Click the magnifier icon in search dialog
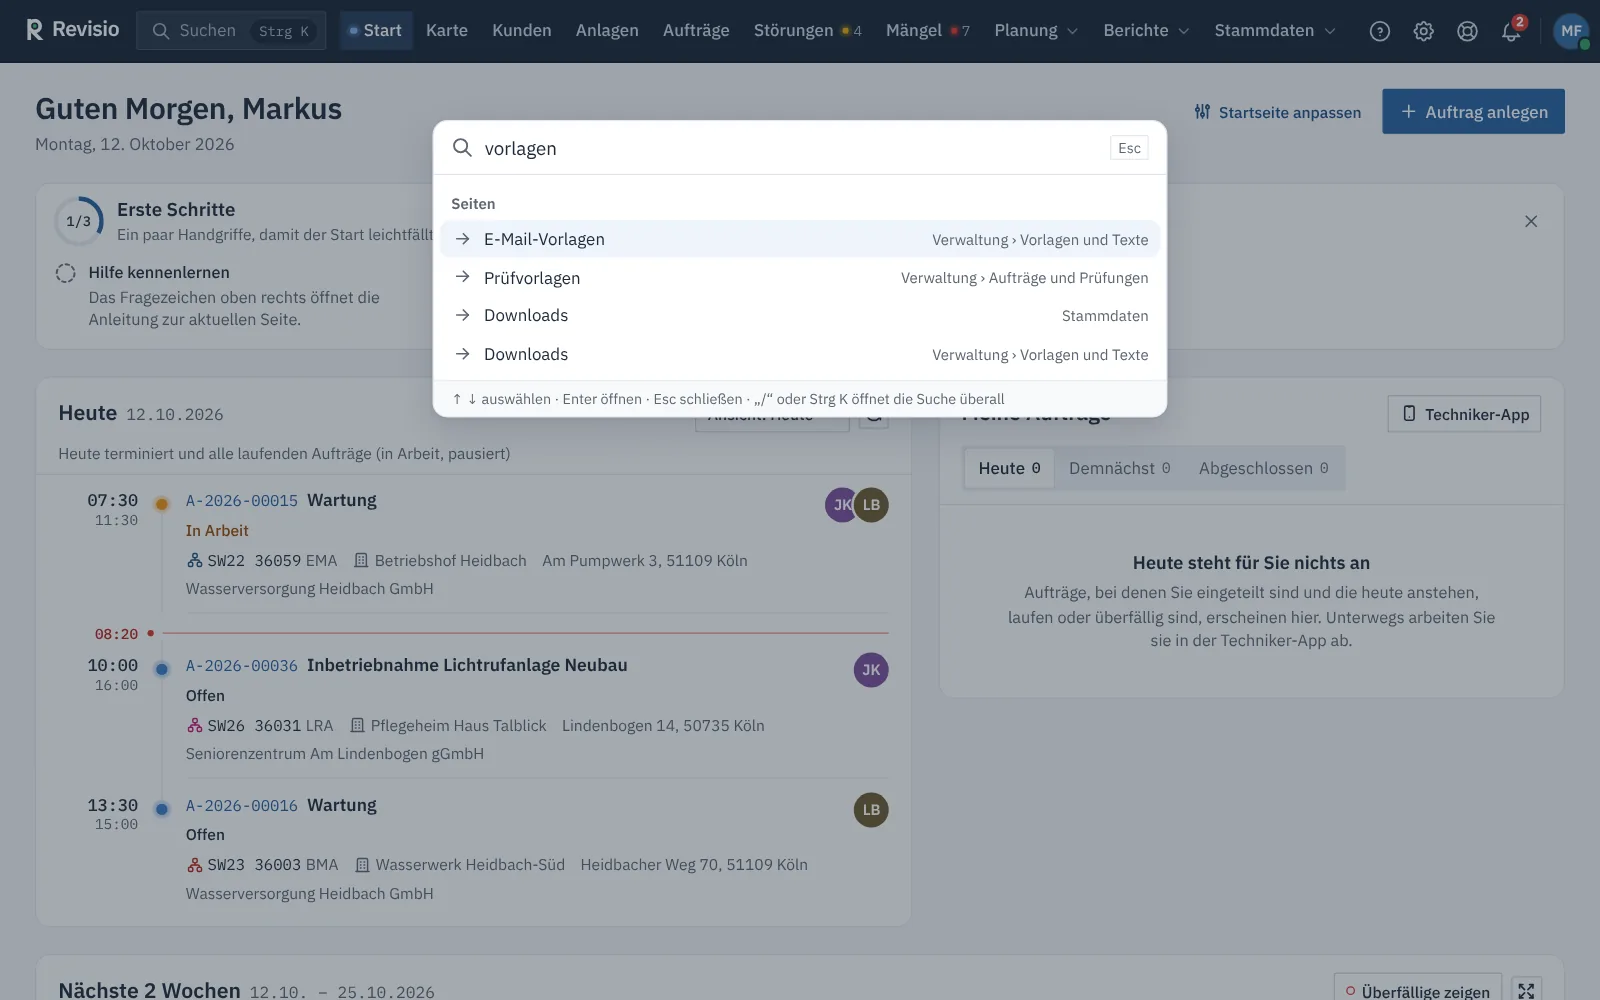Image resolution: width=1600 pixels, height=1000 pixels. tap(462, 148)
